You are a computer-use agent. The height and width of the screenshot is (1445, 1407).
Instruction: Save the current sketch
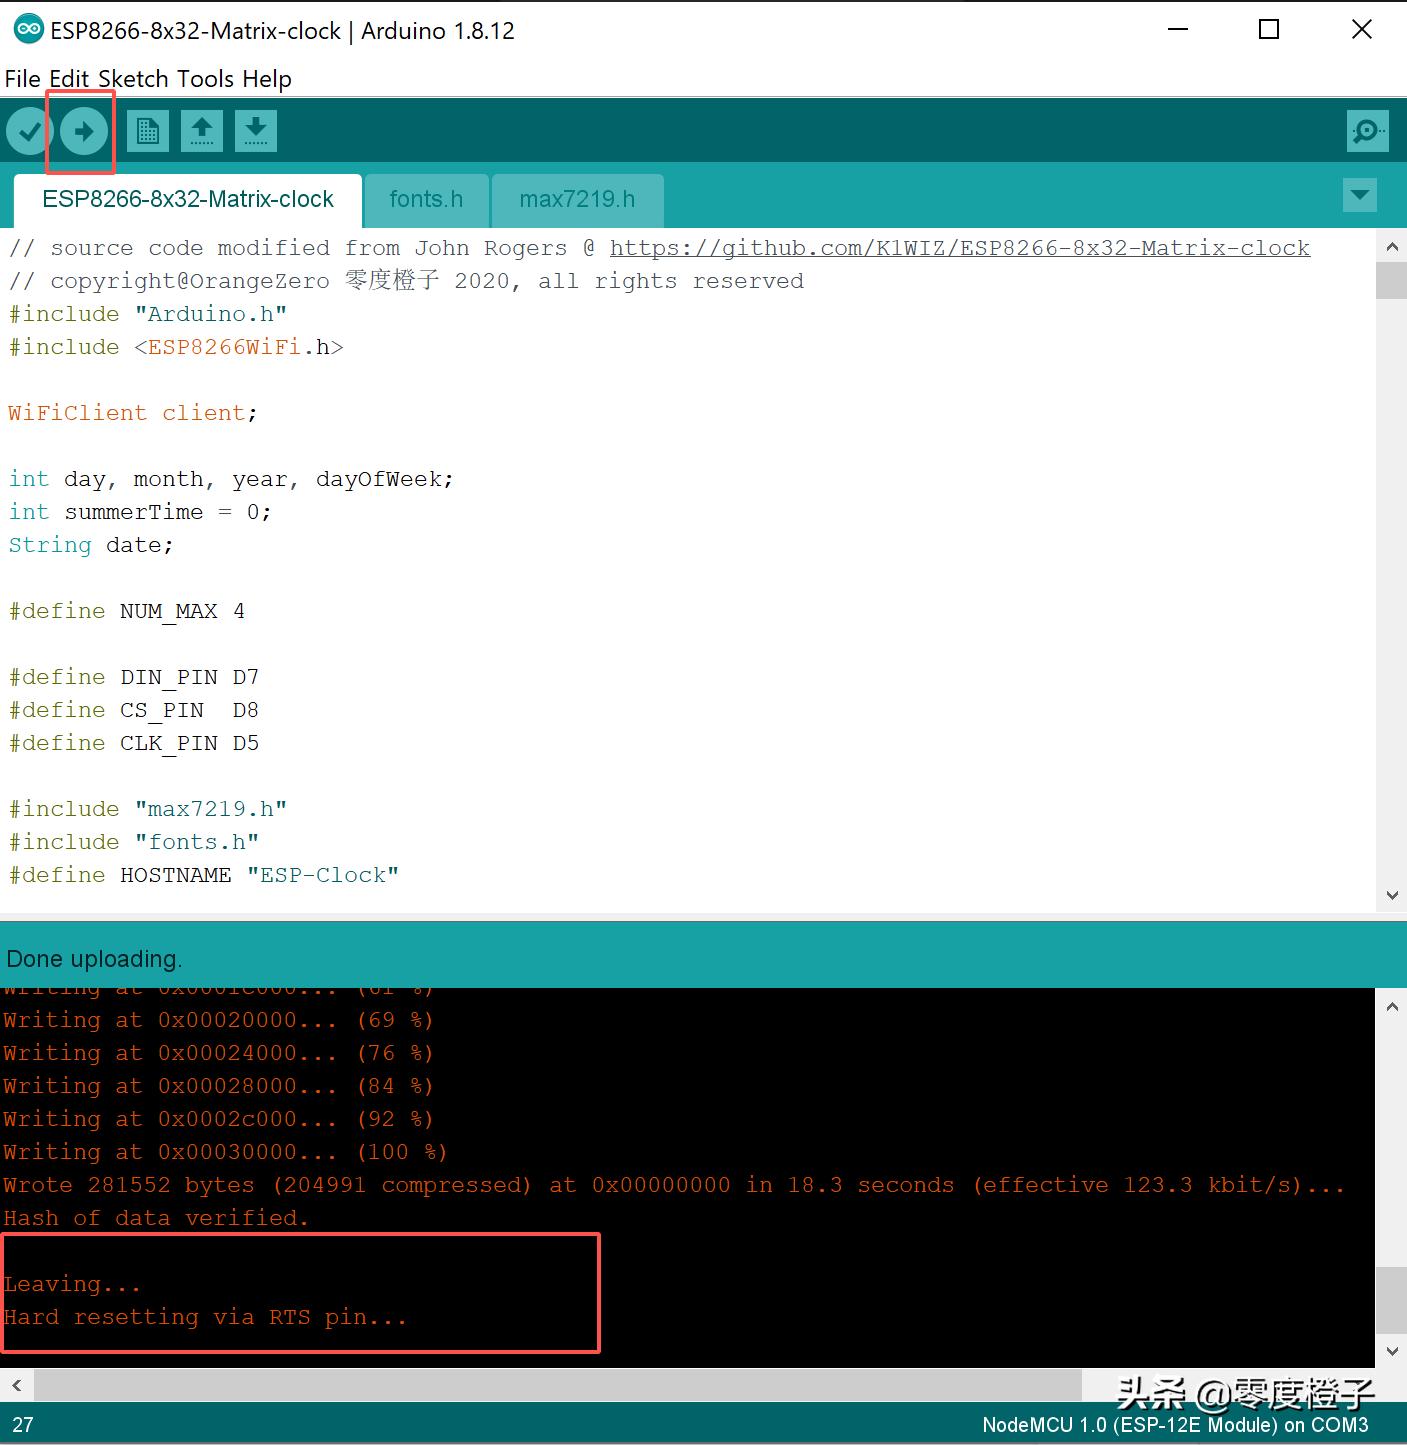pyautogui.click(x=255, y=130)
